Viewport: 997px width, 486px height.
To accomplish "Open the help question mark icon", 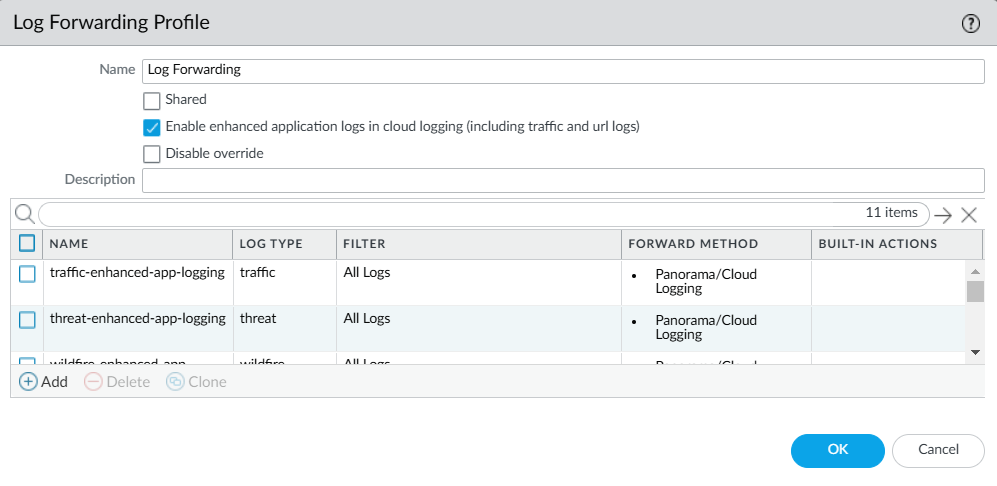I will 970,25.
